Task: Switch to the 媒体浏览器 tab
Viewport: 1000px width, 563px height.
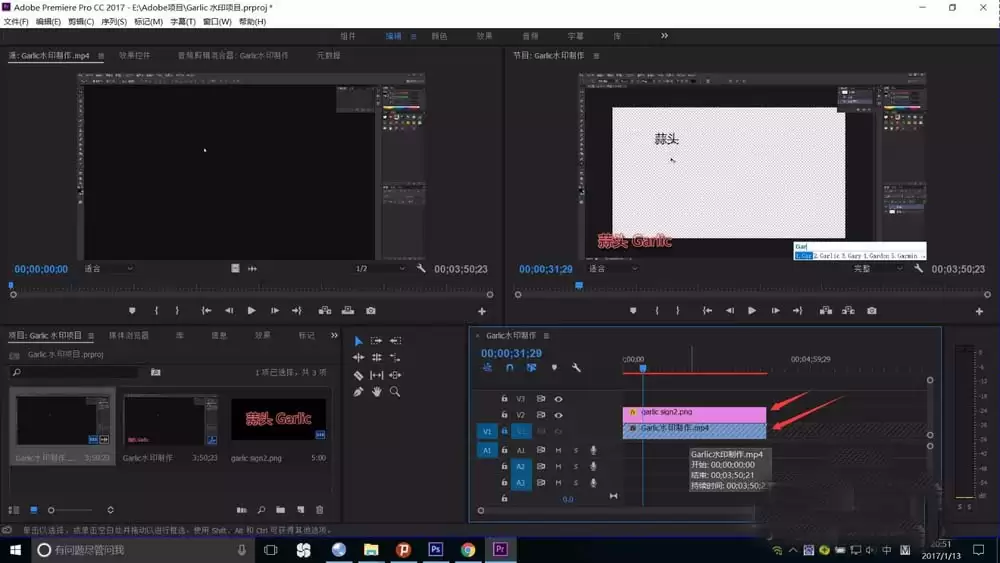Action: click(x=128, y=336)
